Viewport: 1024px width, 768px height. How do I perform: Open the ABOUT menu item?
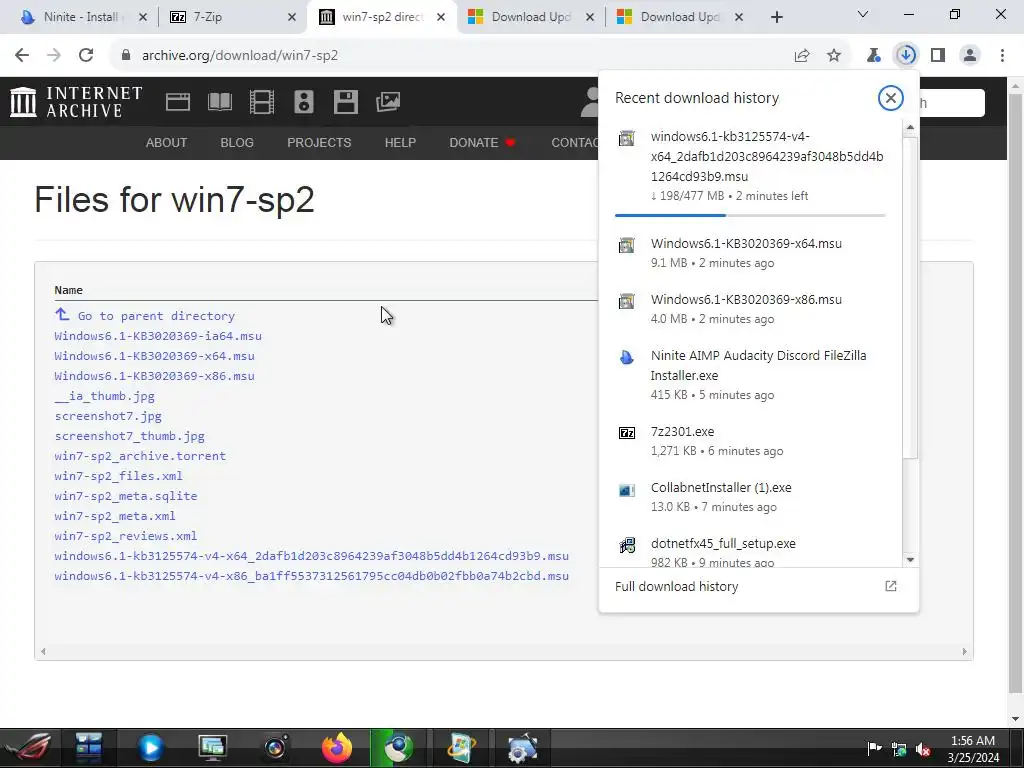click(x=166, y=142)
